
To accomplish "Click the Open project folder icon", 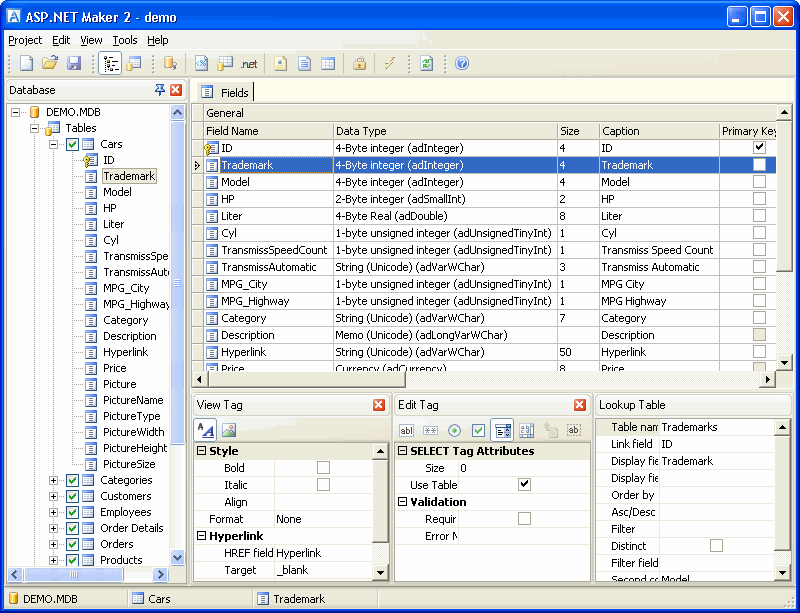I will coord(50,63).
